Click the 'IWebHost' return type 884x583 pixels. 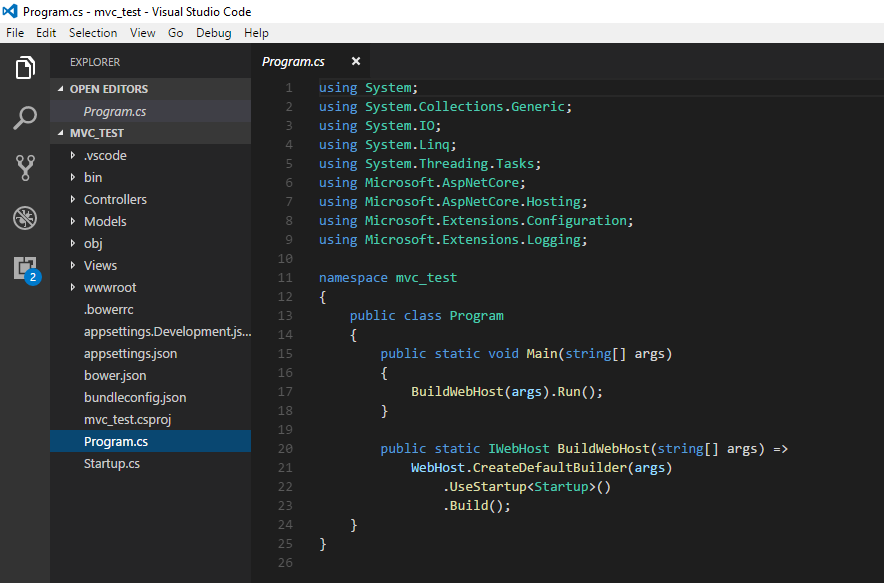518,449
